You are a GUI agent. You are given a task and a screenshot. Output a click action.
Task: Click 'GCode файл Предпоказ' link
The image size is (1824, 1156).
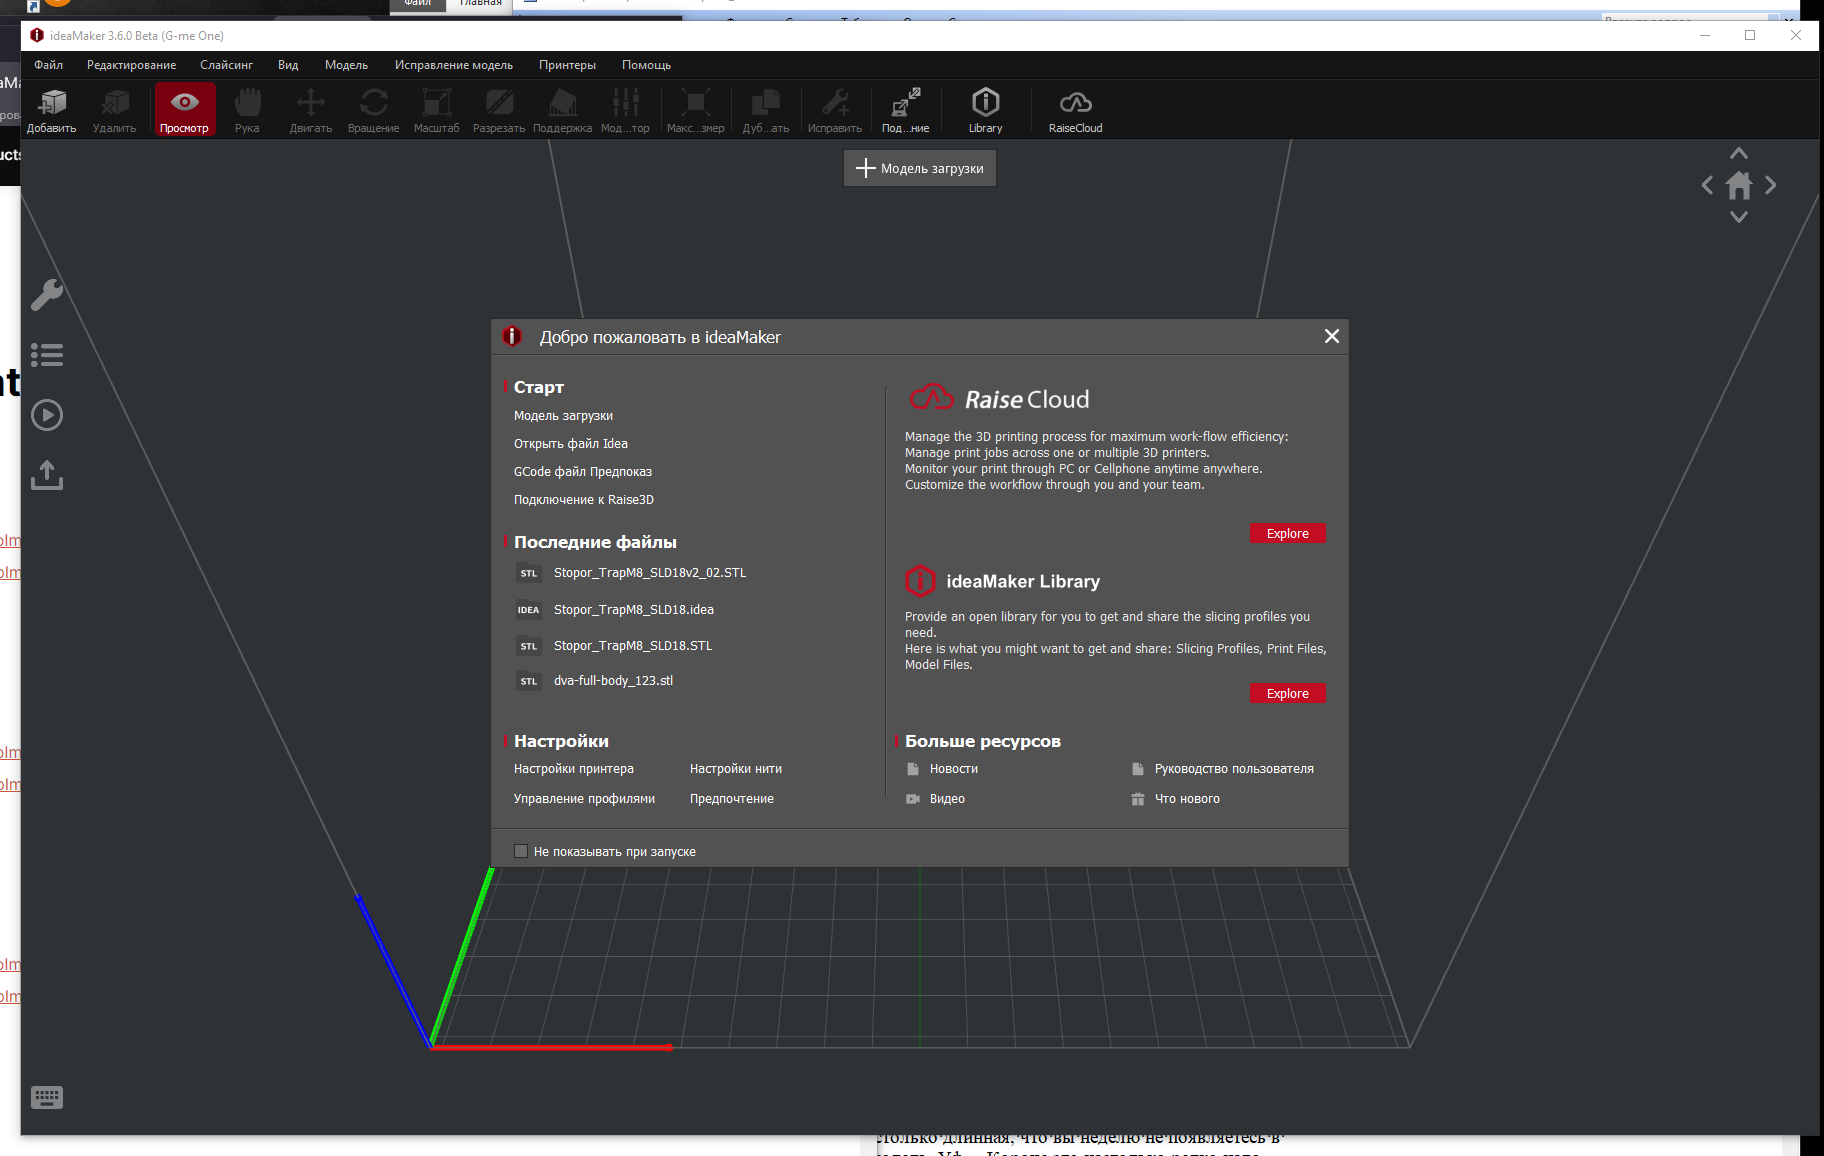click(583, 472)
